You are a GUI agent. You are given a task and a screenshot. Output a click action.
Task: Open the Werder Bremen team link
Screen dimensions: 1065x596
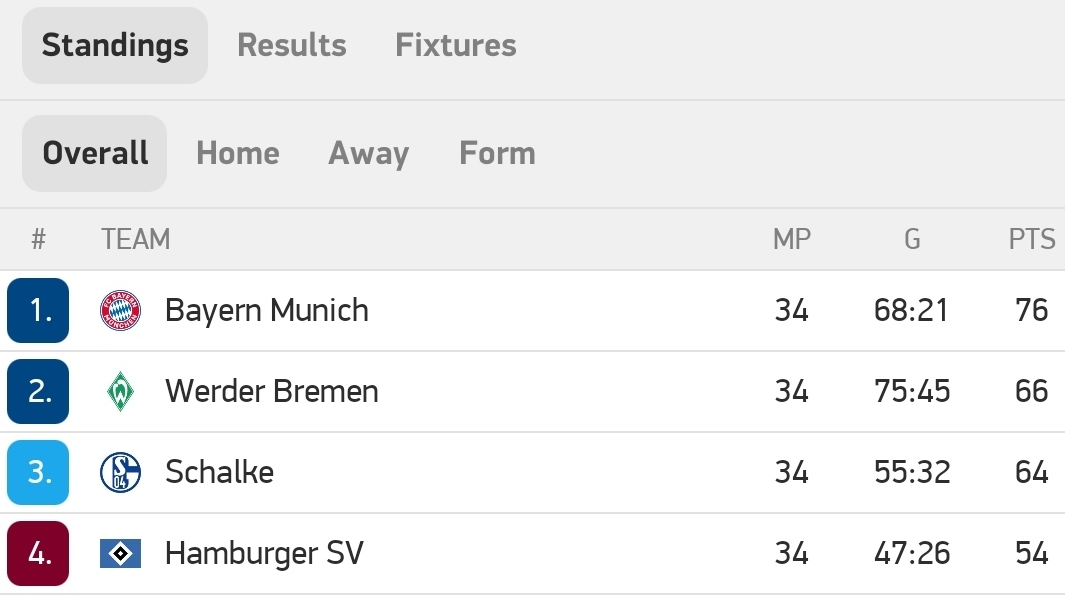click(x=272, y=391)
